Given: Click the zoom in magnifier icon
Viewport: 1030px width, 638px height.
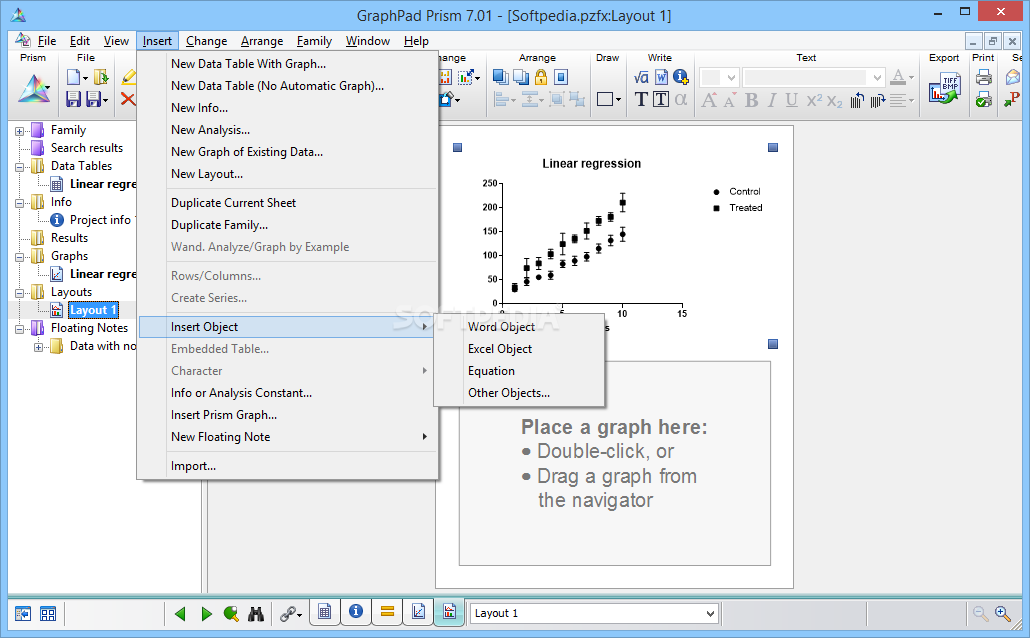Looking at the screenshot, I should tap(1002, 614).
